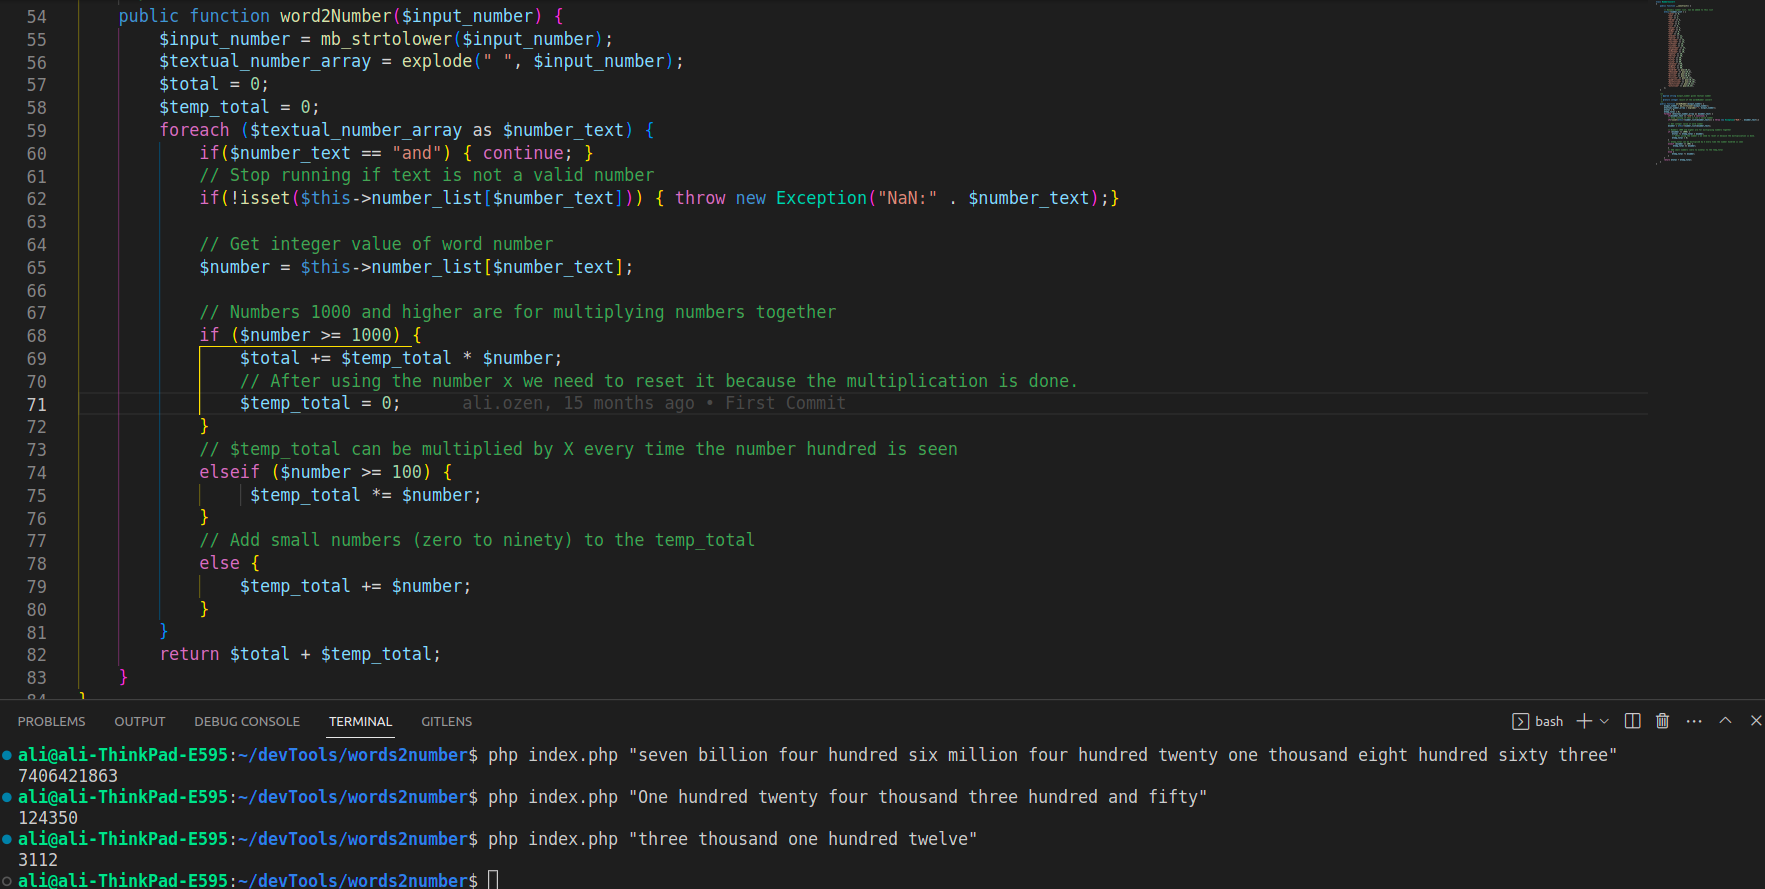1765x889 pixels.
Task: Click '$total = 0;' on line 57
Action: point(214,84)
